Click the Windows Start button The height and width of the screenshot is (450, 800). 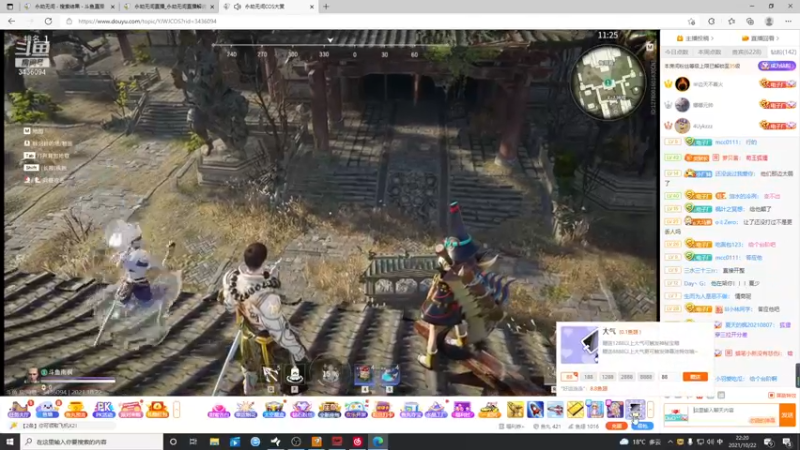(10, 442)
